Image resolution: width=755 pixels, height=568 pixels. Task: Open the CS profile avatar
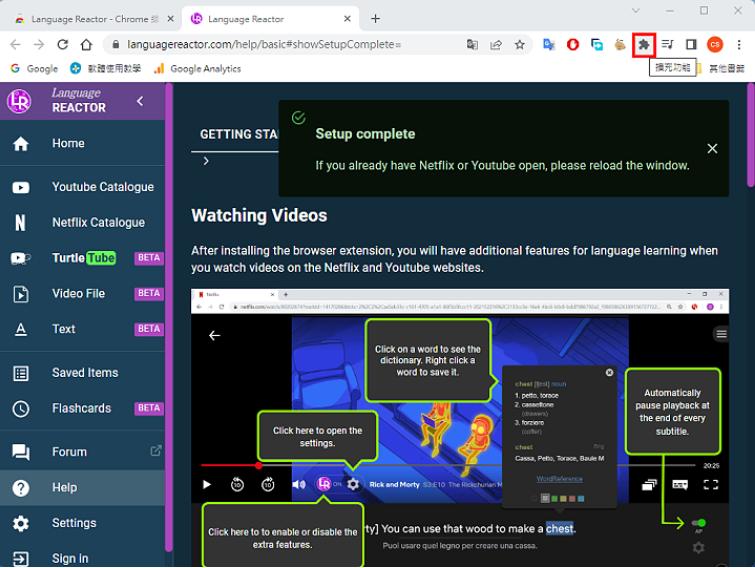715,45
